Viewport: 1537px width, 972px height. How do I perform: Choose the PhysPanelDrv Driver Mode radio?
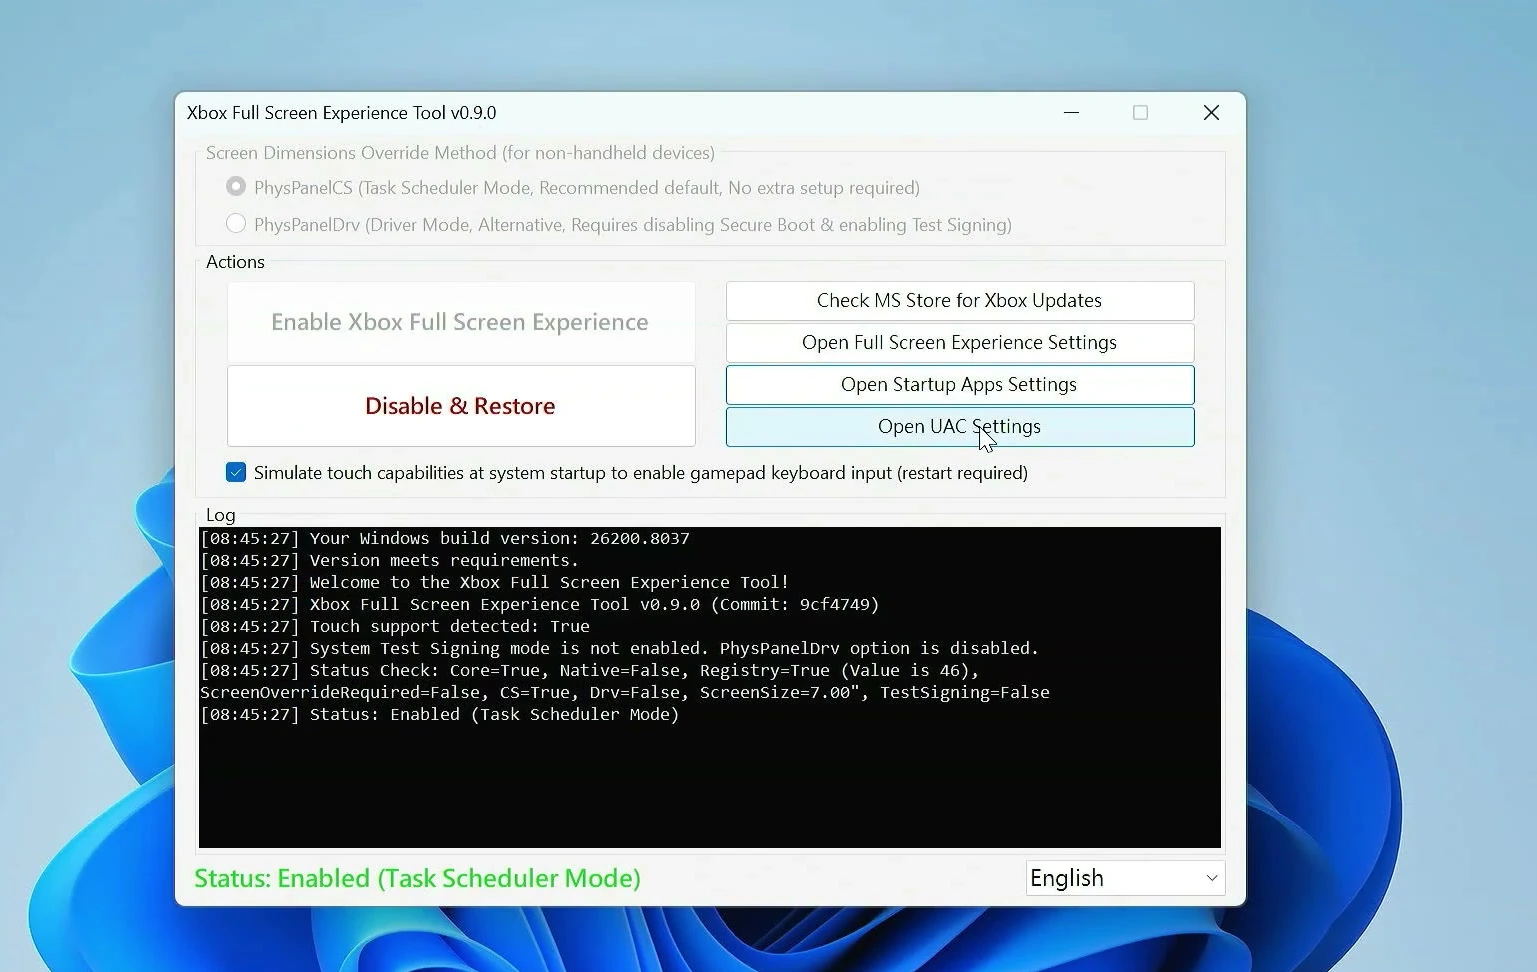[236, 224]
